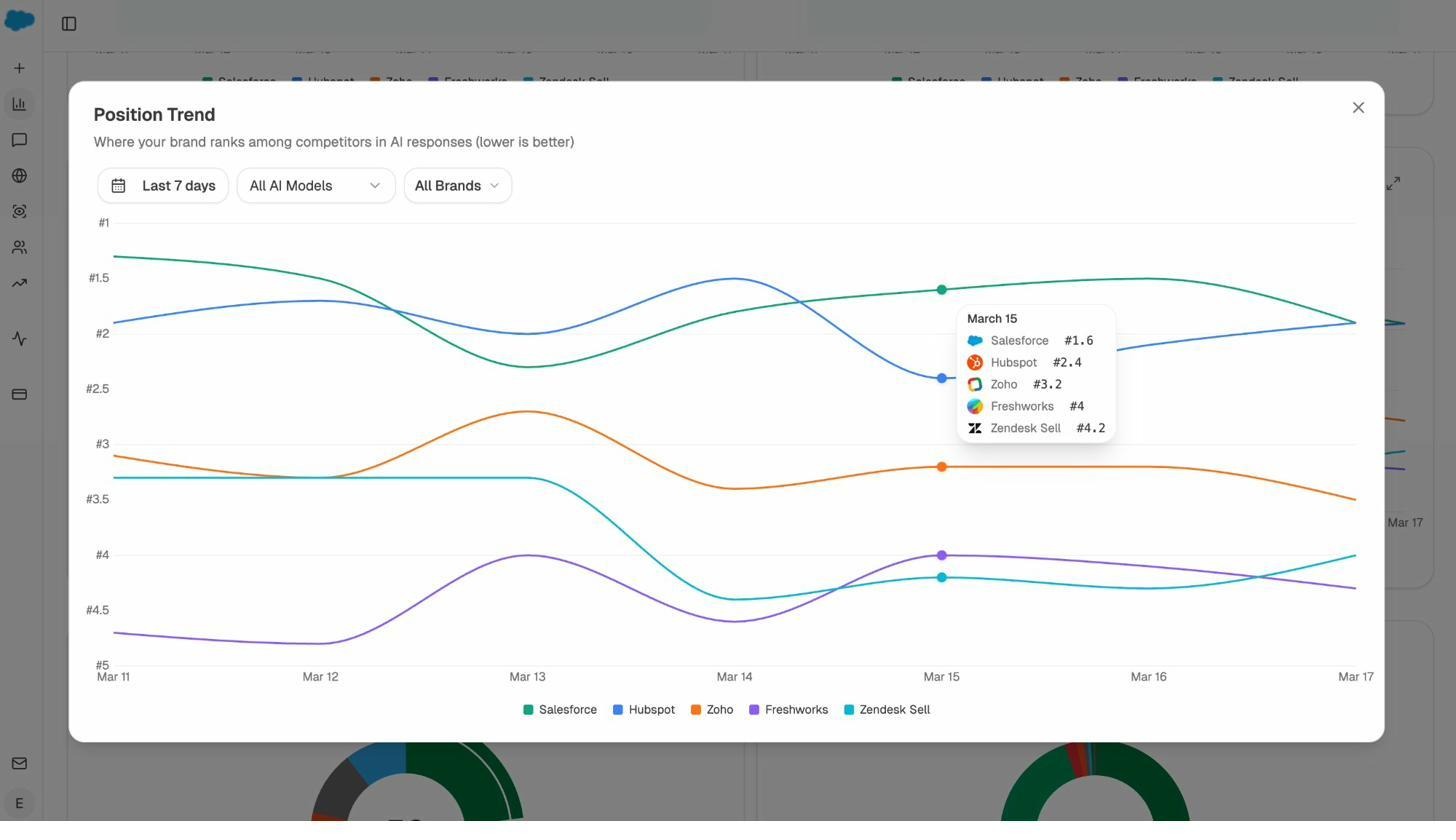Click the E profile avatar

[19, 803]
